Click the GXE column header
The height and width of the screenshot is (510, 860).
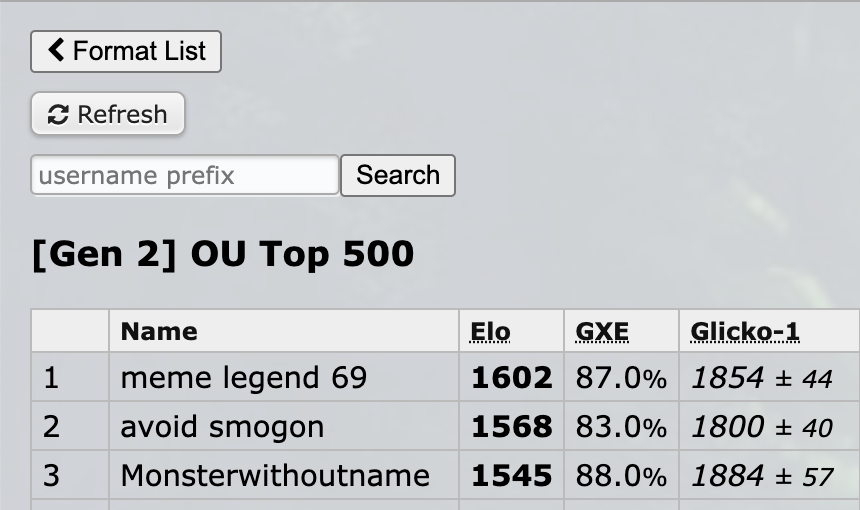coord(602,332)
